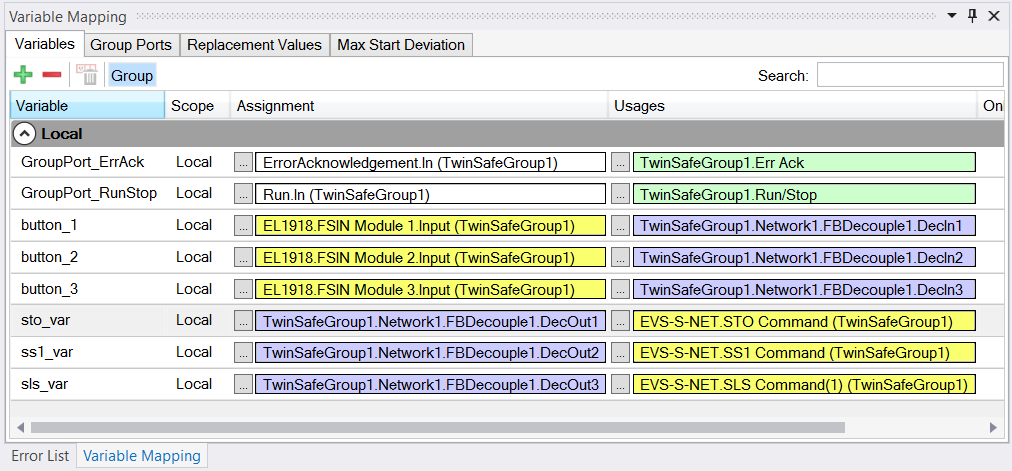
Task: Select the button_1 variable name
Action: 49,225
